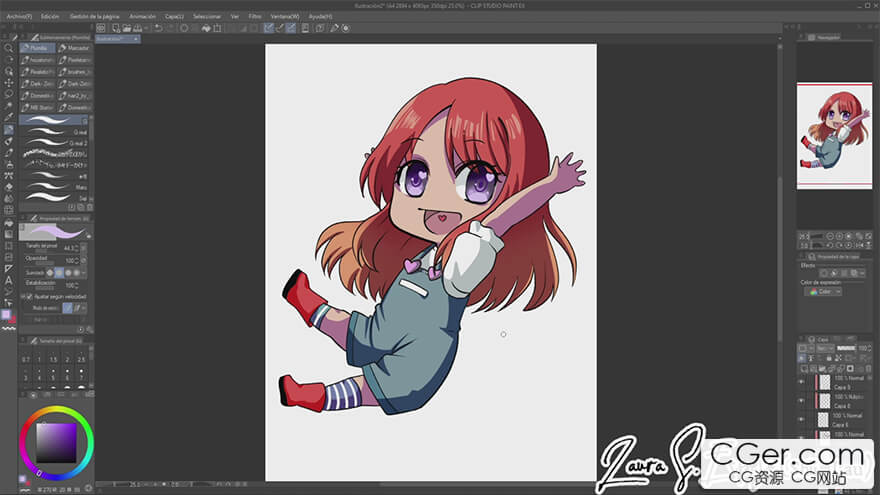Screen dimensions: 880x495
Task: Select the Marcador sub tool group
Action: [75, 48]
